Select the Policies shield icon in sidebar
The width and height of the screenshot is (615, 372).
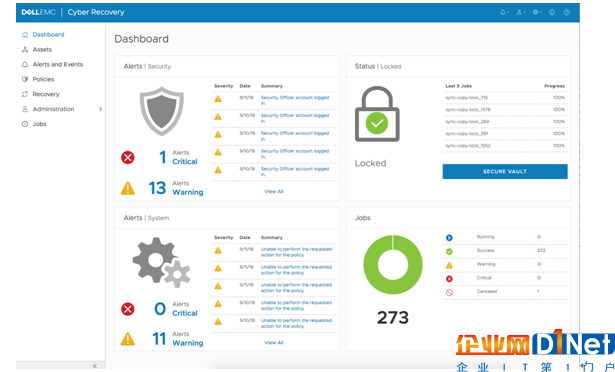pos(25,79)
